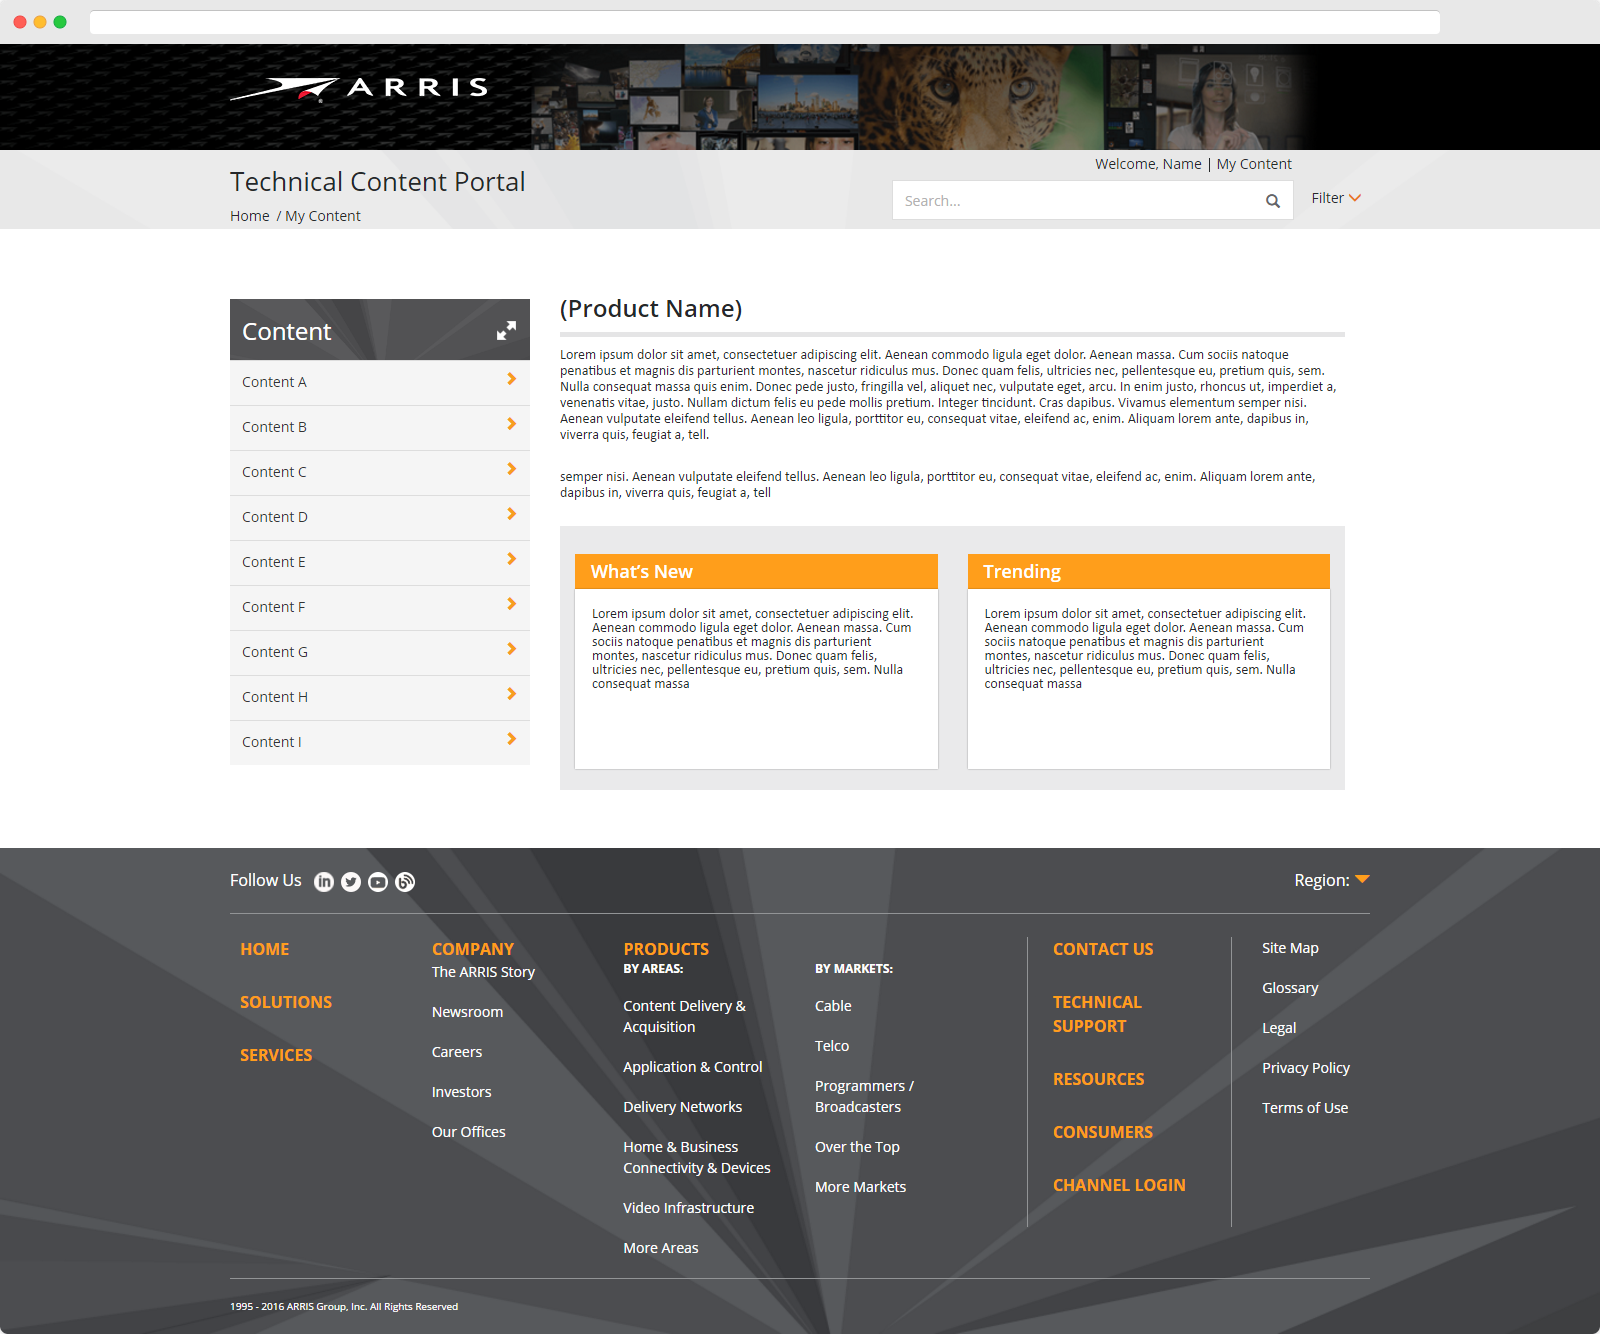The height and width of the screenshot is (1334, 1600).
Task: Expand the Content D list item
Action: pos(380,517)
